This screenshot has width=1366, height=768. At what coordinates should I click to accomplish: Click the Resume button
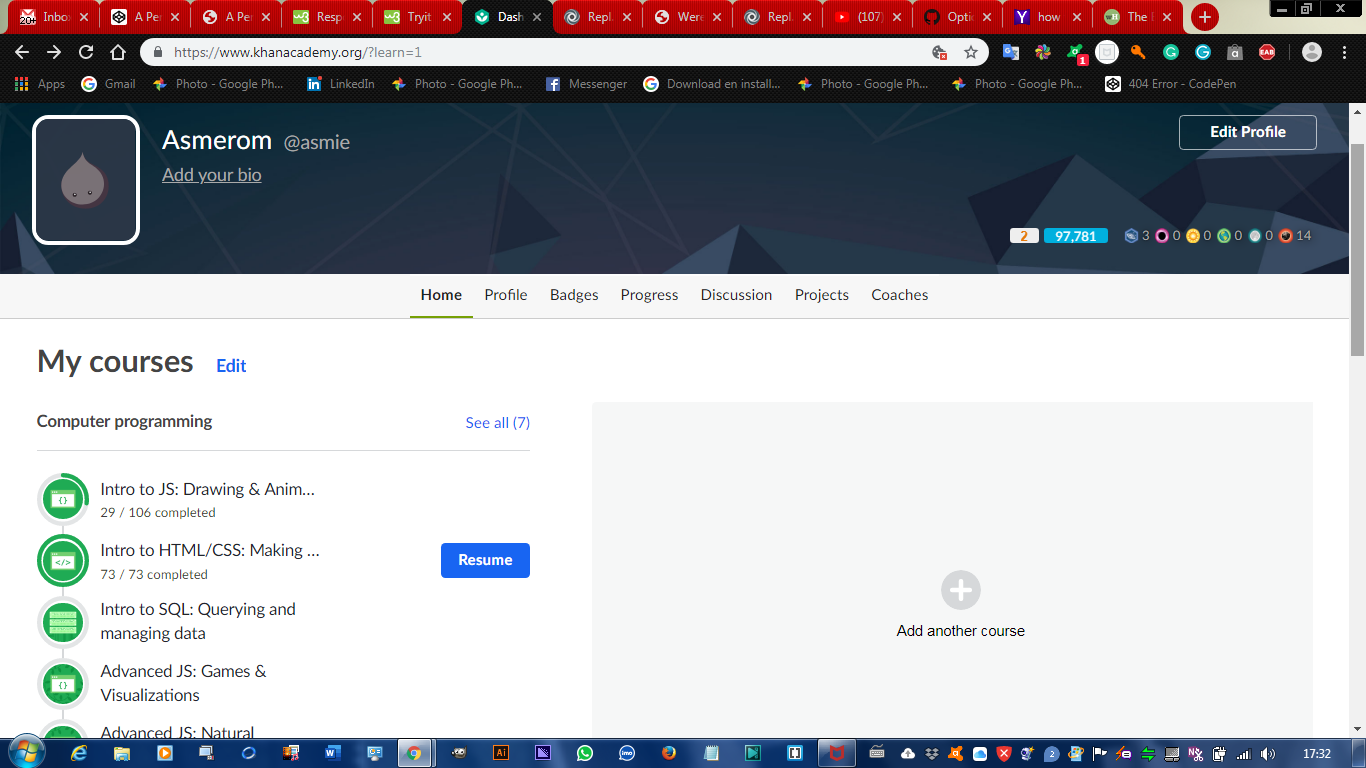pyautogui.click(x=485, y=560)
